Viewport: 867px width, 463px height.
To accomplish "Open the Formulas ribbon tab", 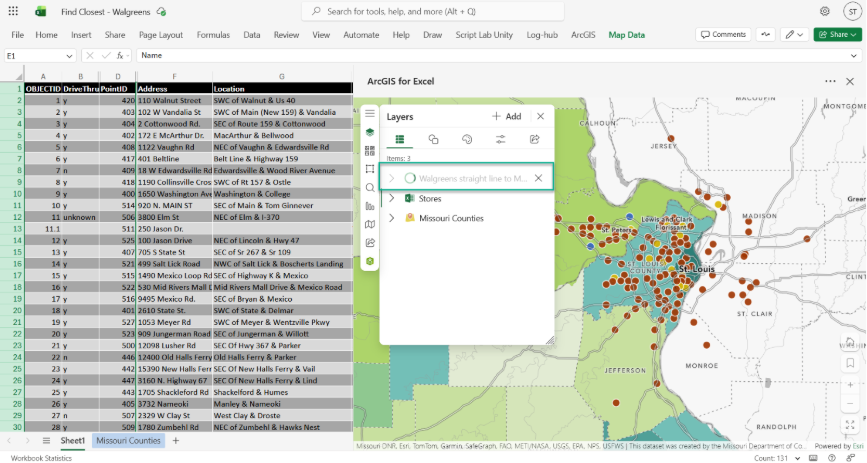I will [x=213, y=35].
